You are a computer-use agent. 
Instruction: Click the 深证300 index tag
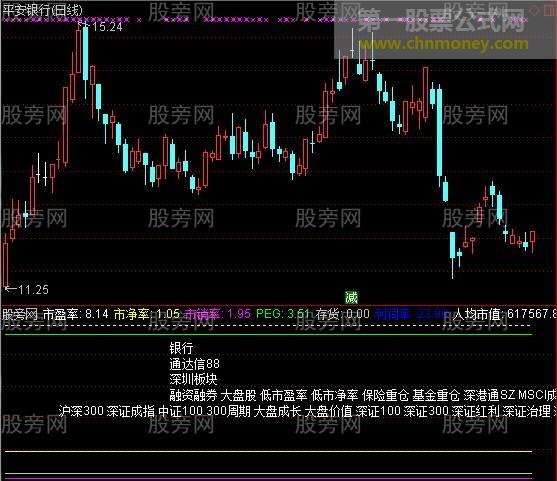[426, 411]
